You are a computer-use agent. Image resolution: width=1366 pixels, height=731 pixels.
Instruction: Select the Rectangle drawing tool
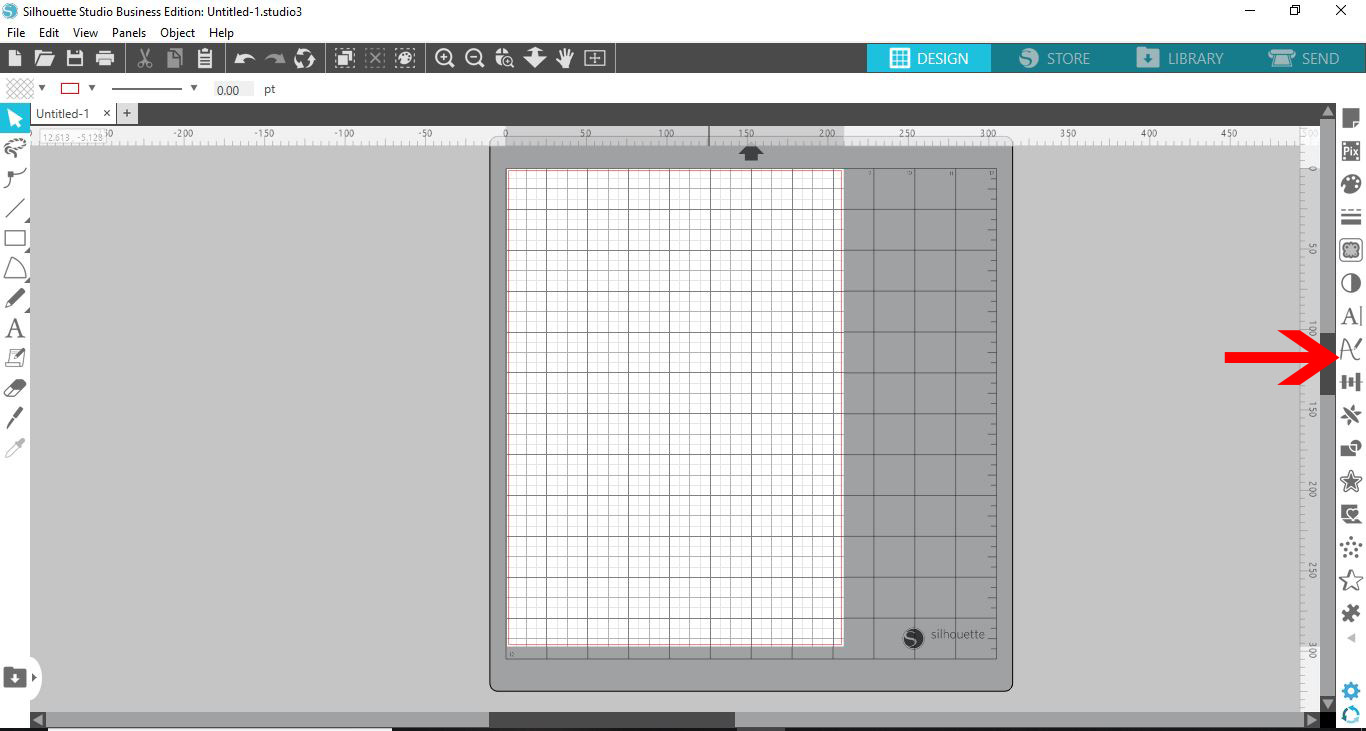15,238
